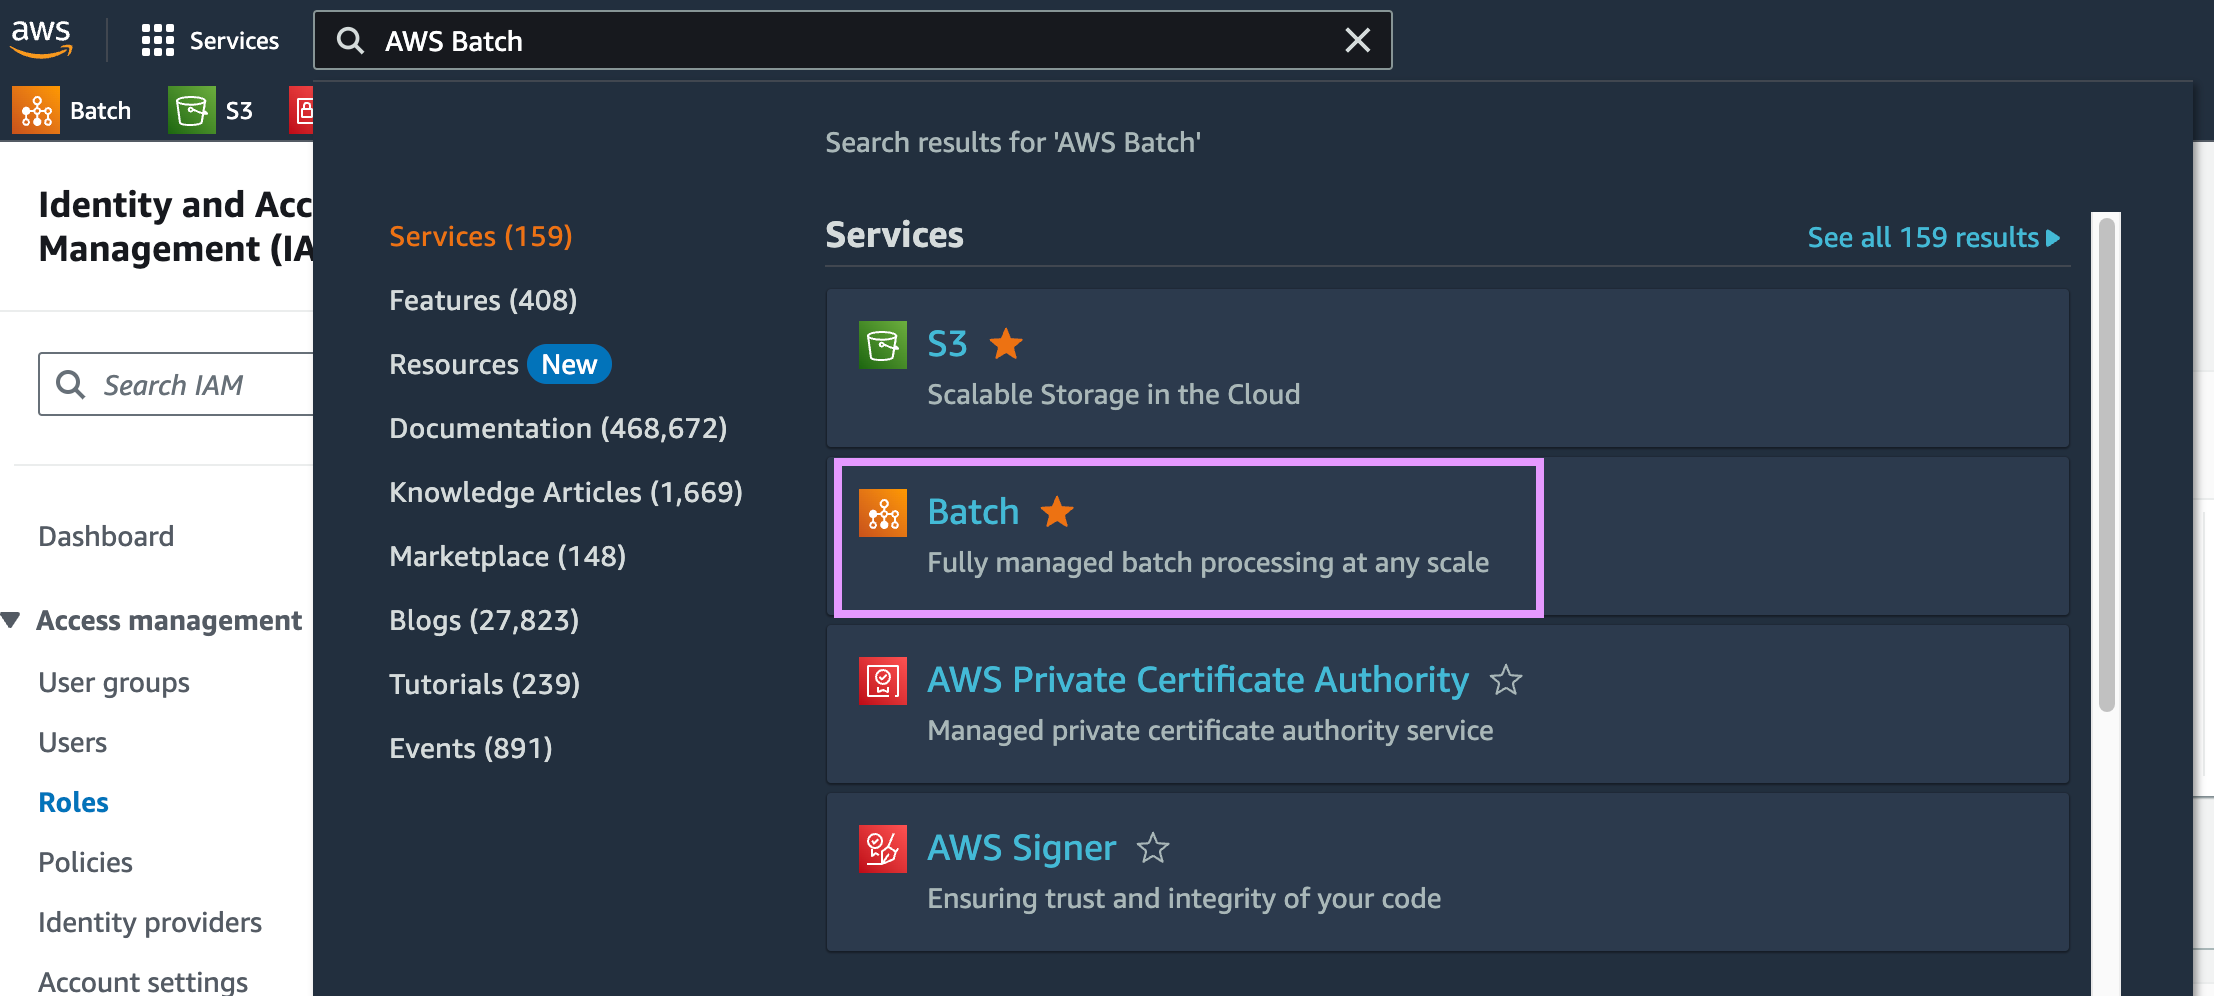Select the Features (408) category
2214x996 pixels.
tap(482, 300)
